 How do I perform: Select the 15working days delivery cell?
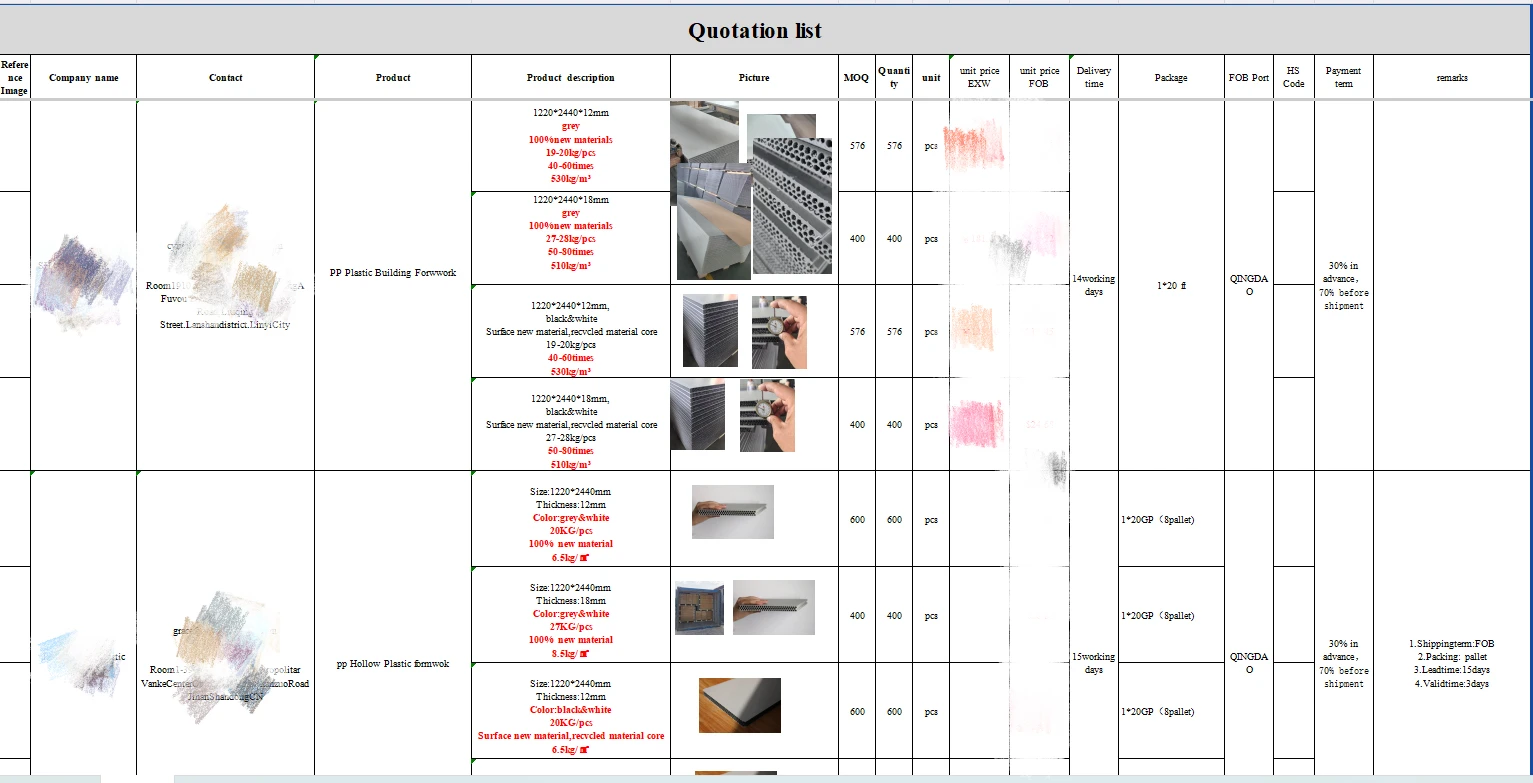click(x=1094, y=663)
